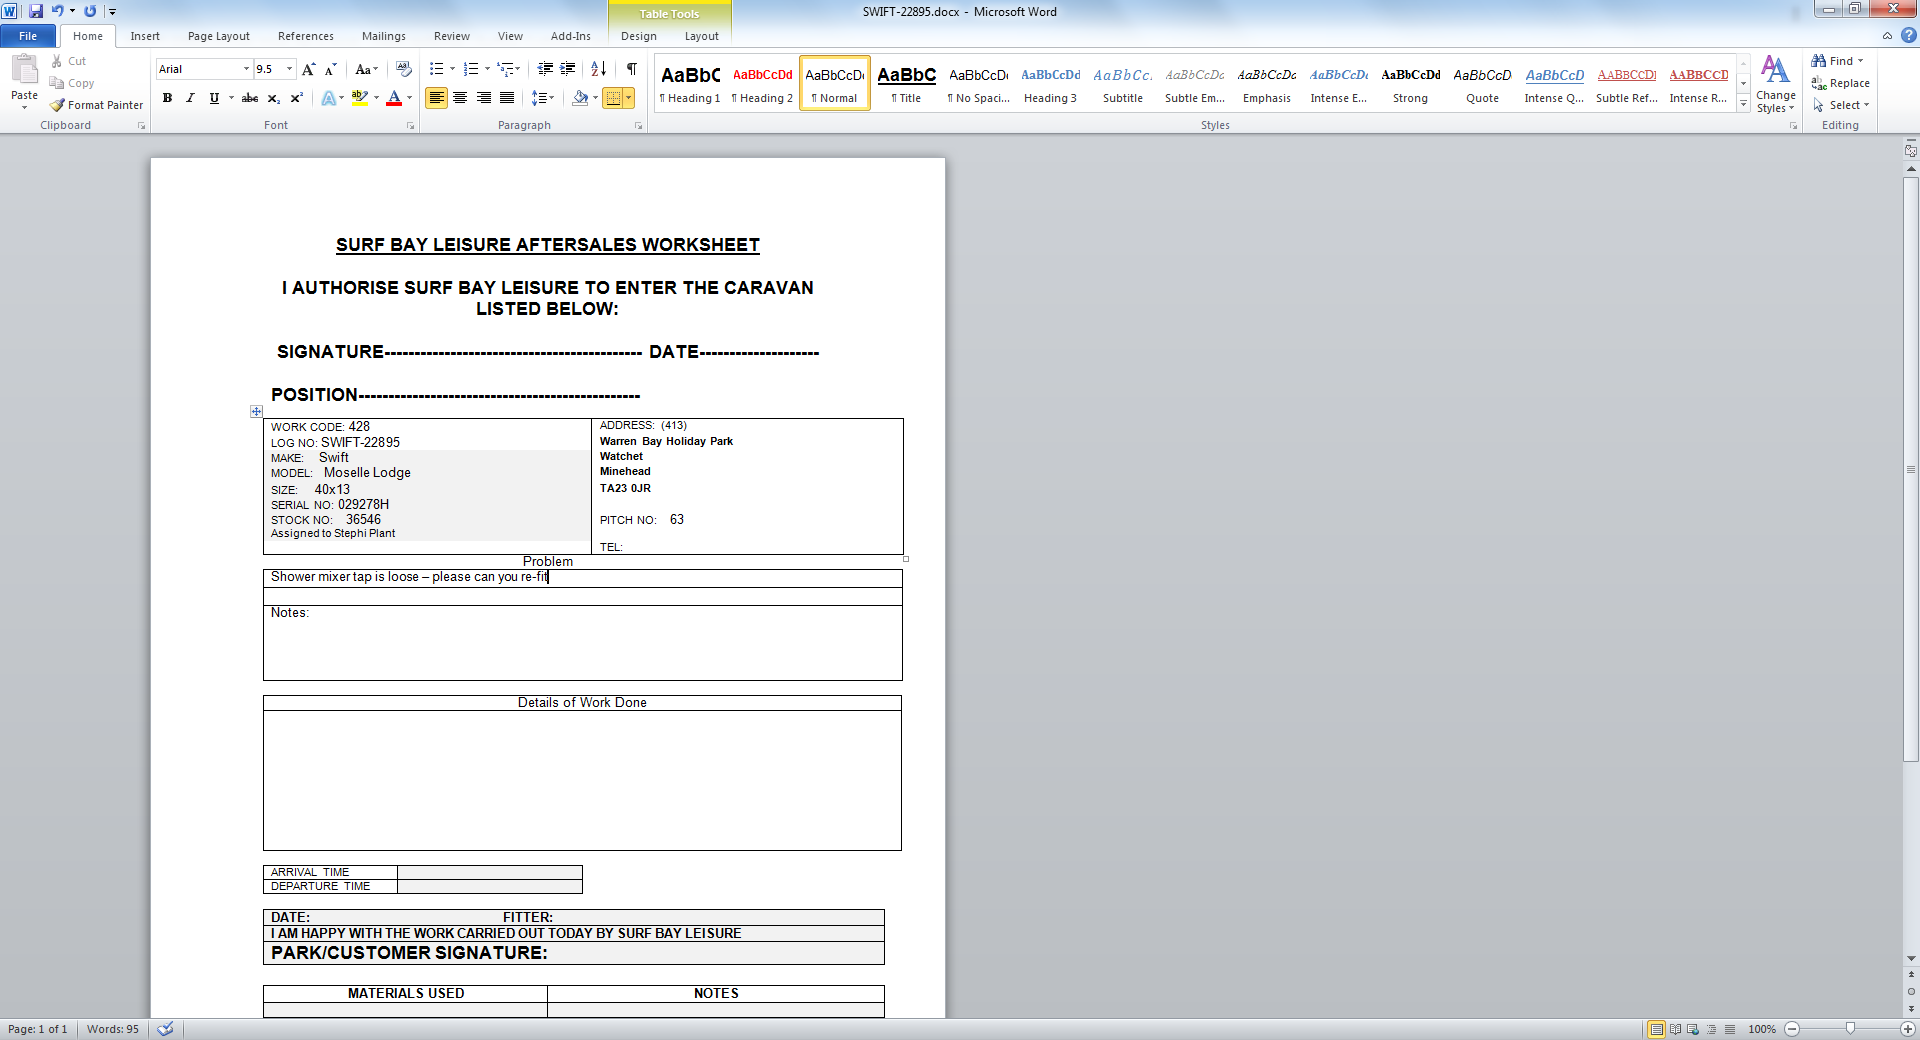Apply superscript formatting
The height and width of the screenshot is (1040, 1920).
point(296,98)
